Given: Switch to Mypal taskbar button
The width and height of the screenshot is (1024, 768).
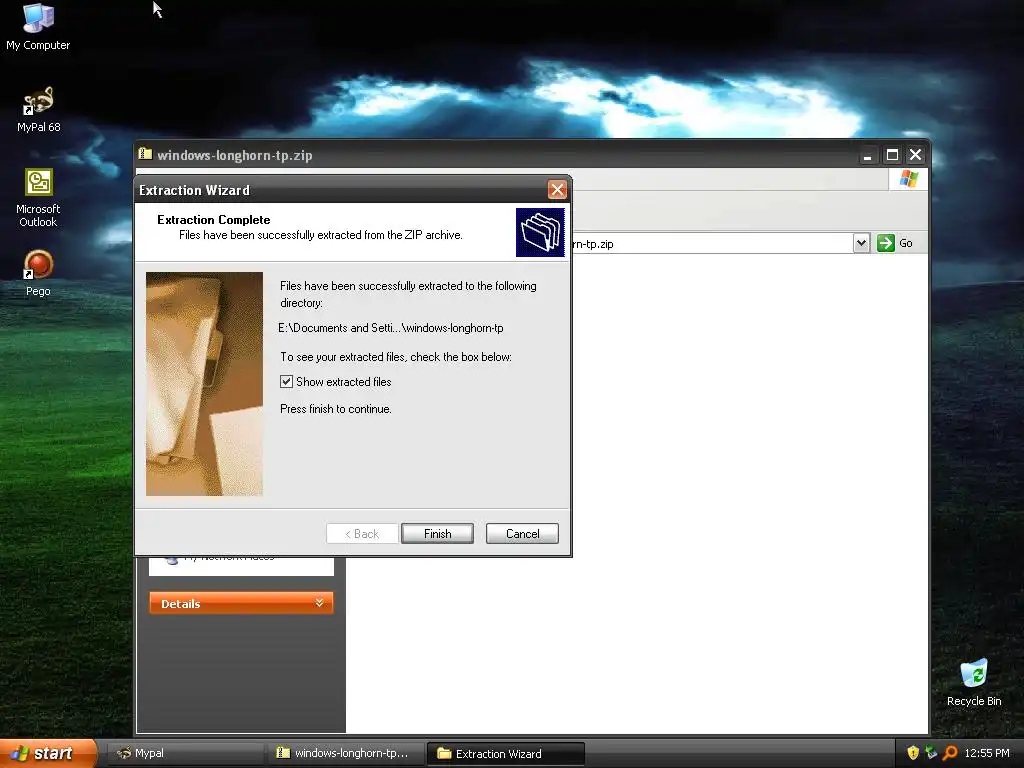Looking at the screenshot, I should pos(185,753).
